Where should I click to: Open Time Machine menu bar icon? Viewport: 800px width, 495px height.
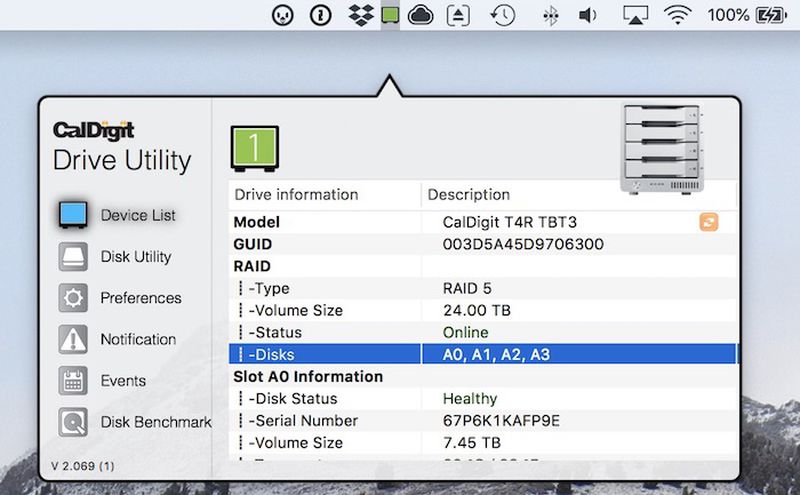[x=503, y=15]
